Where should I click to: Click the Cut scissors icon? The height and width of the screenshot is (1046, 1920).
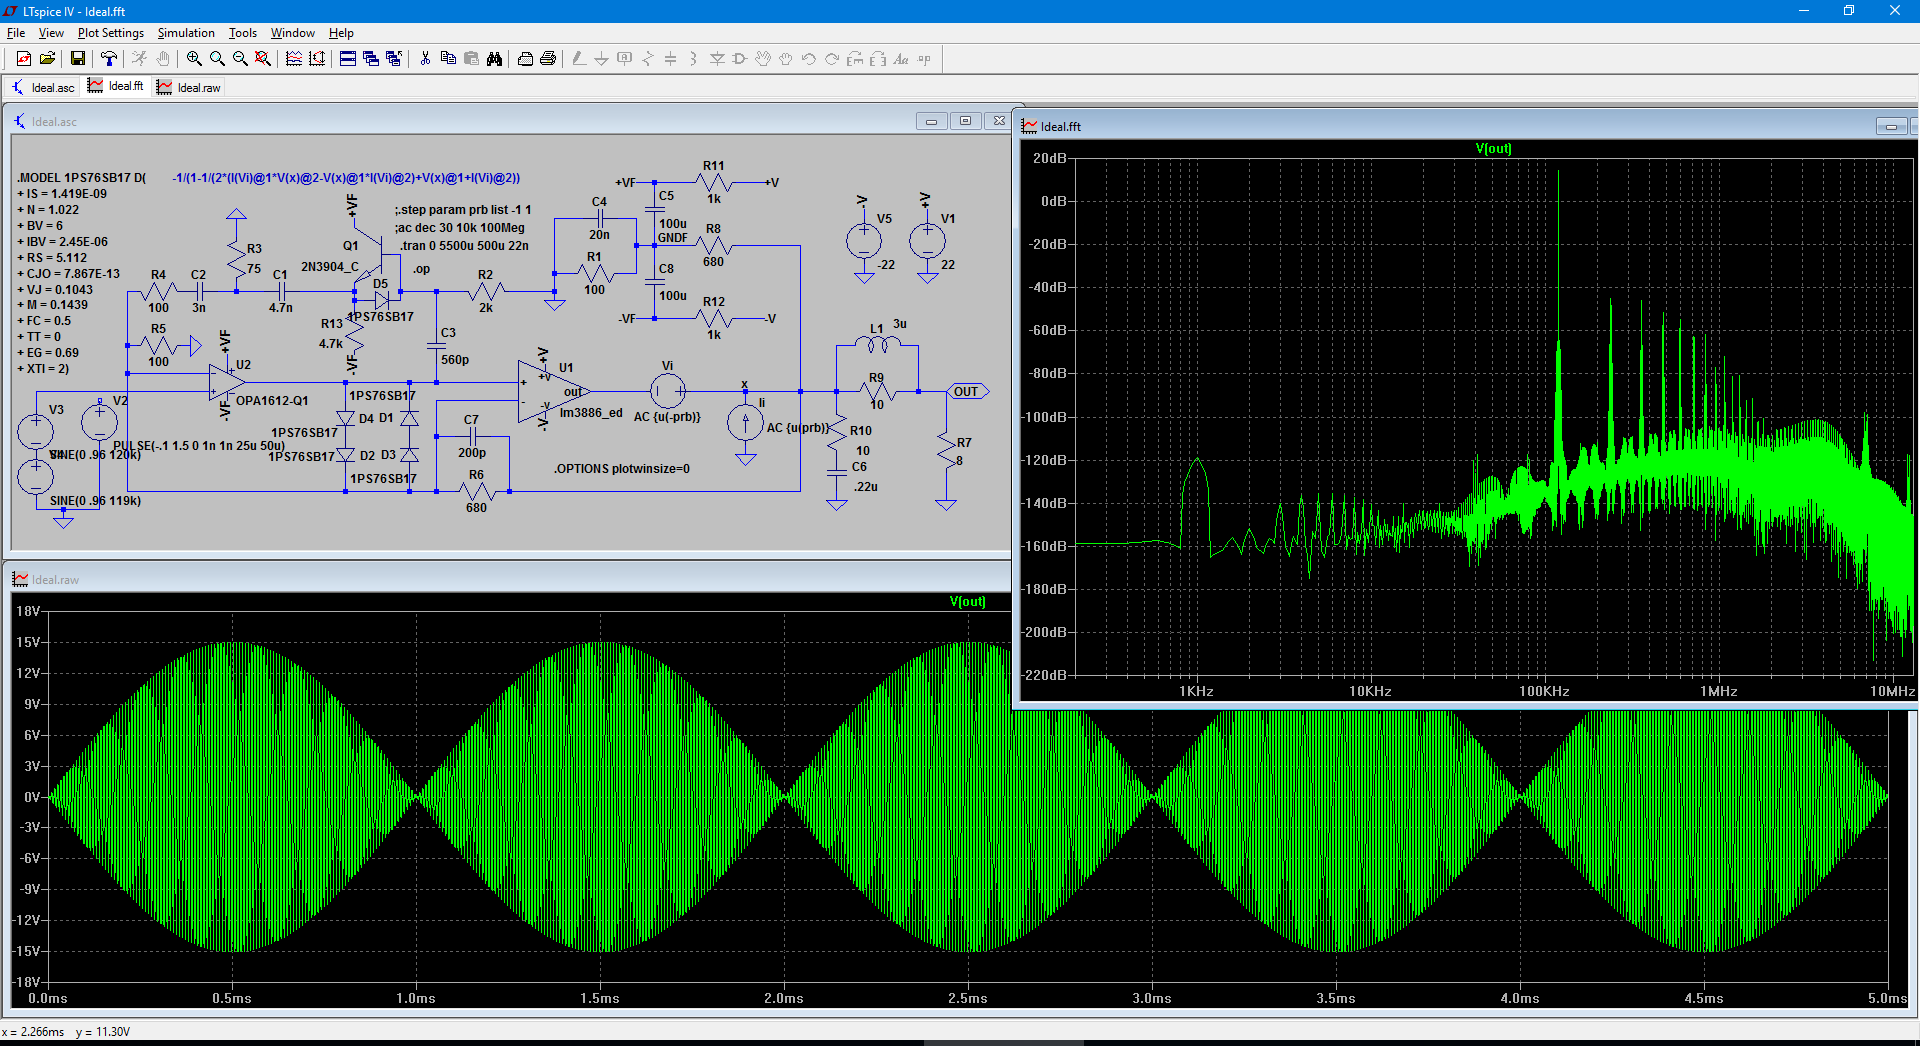[425, 59]
